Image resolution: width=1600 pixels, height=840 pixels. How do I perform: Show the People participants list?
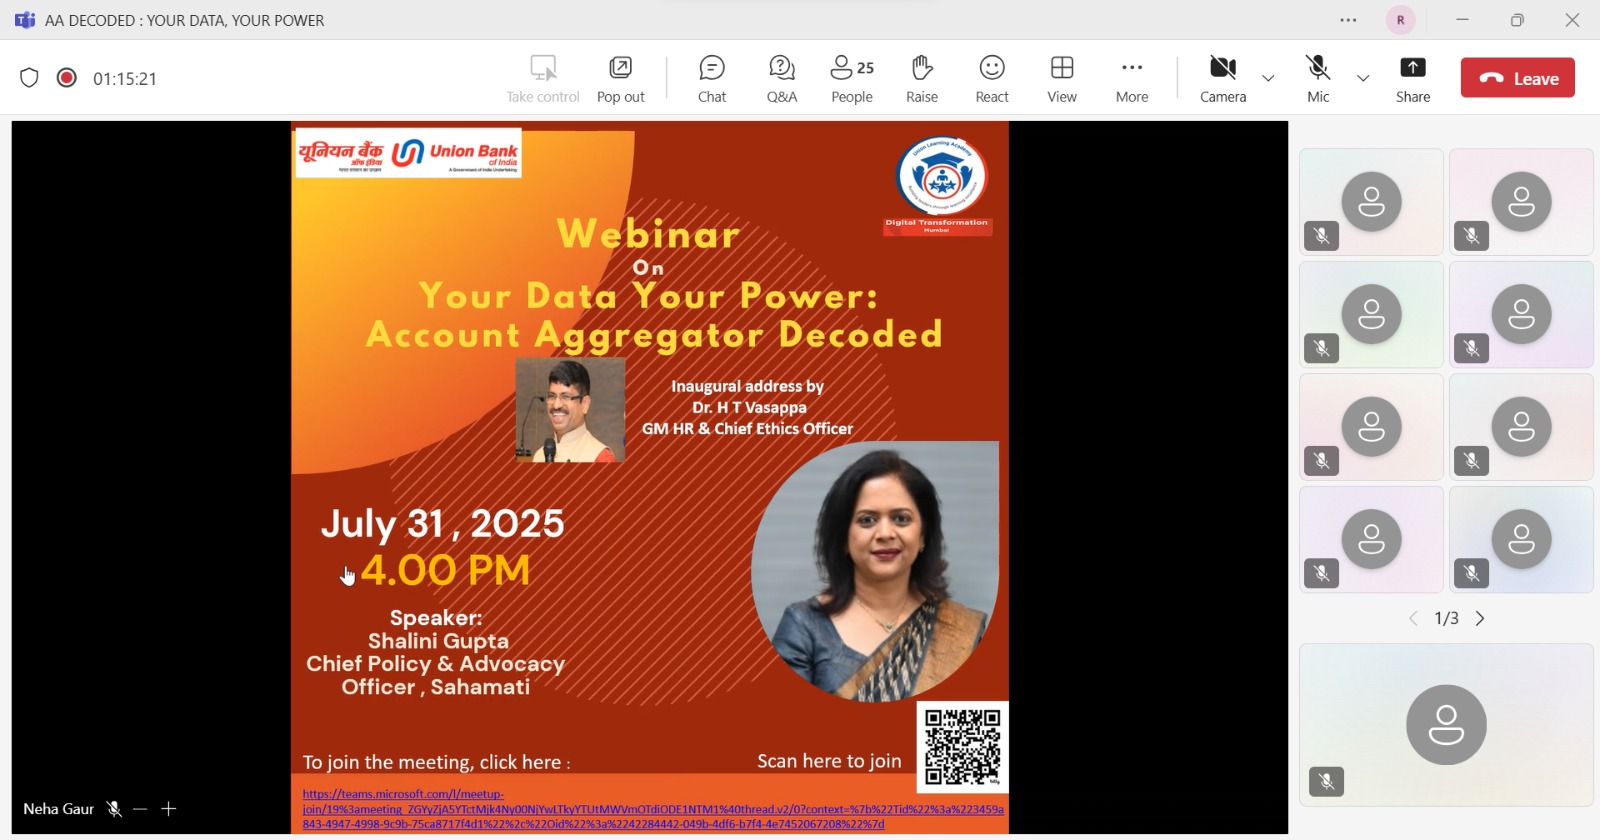click(852, 79)
